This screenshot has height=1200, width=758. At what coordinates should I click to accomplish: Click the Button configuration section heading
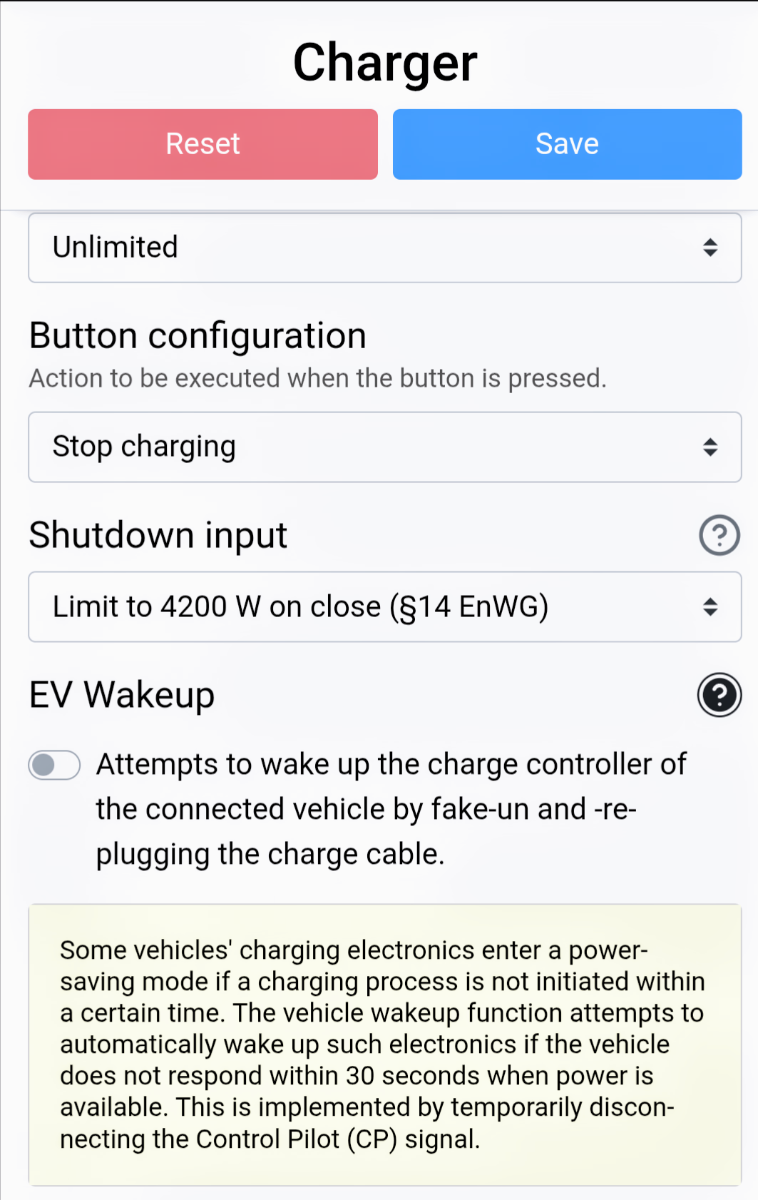click(x=198, y=336)
